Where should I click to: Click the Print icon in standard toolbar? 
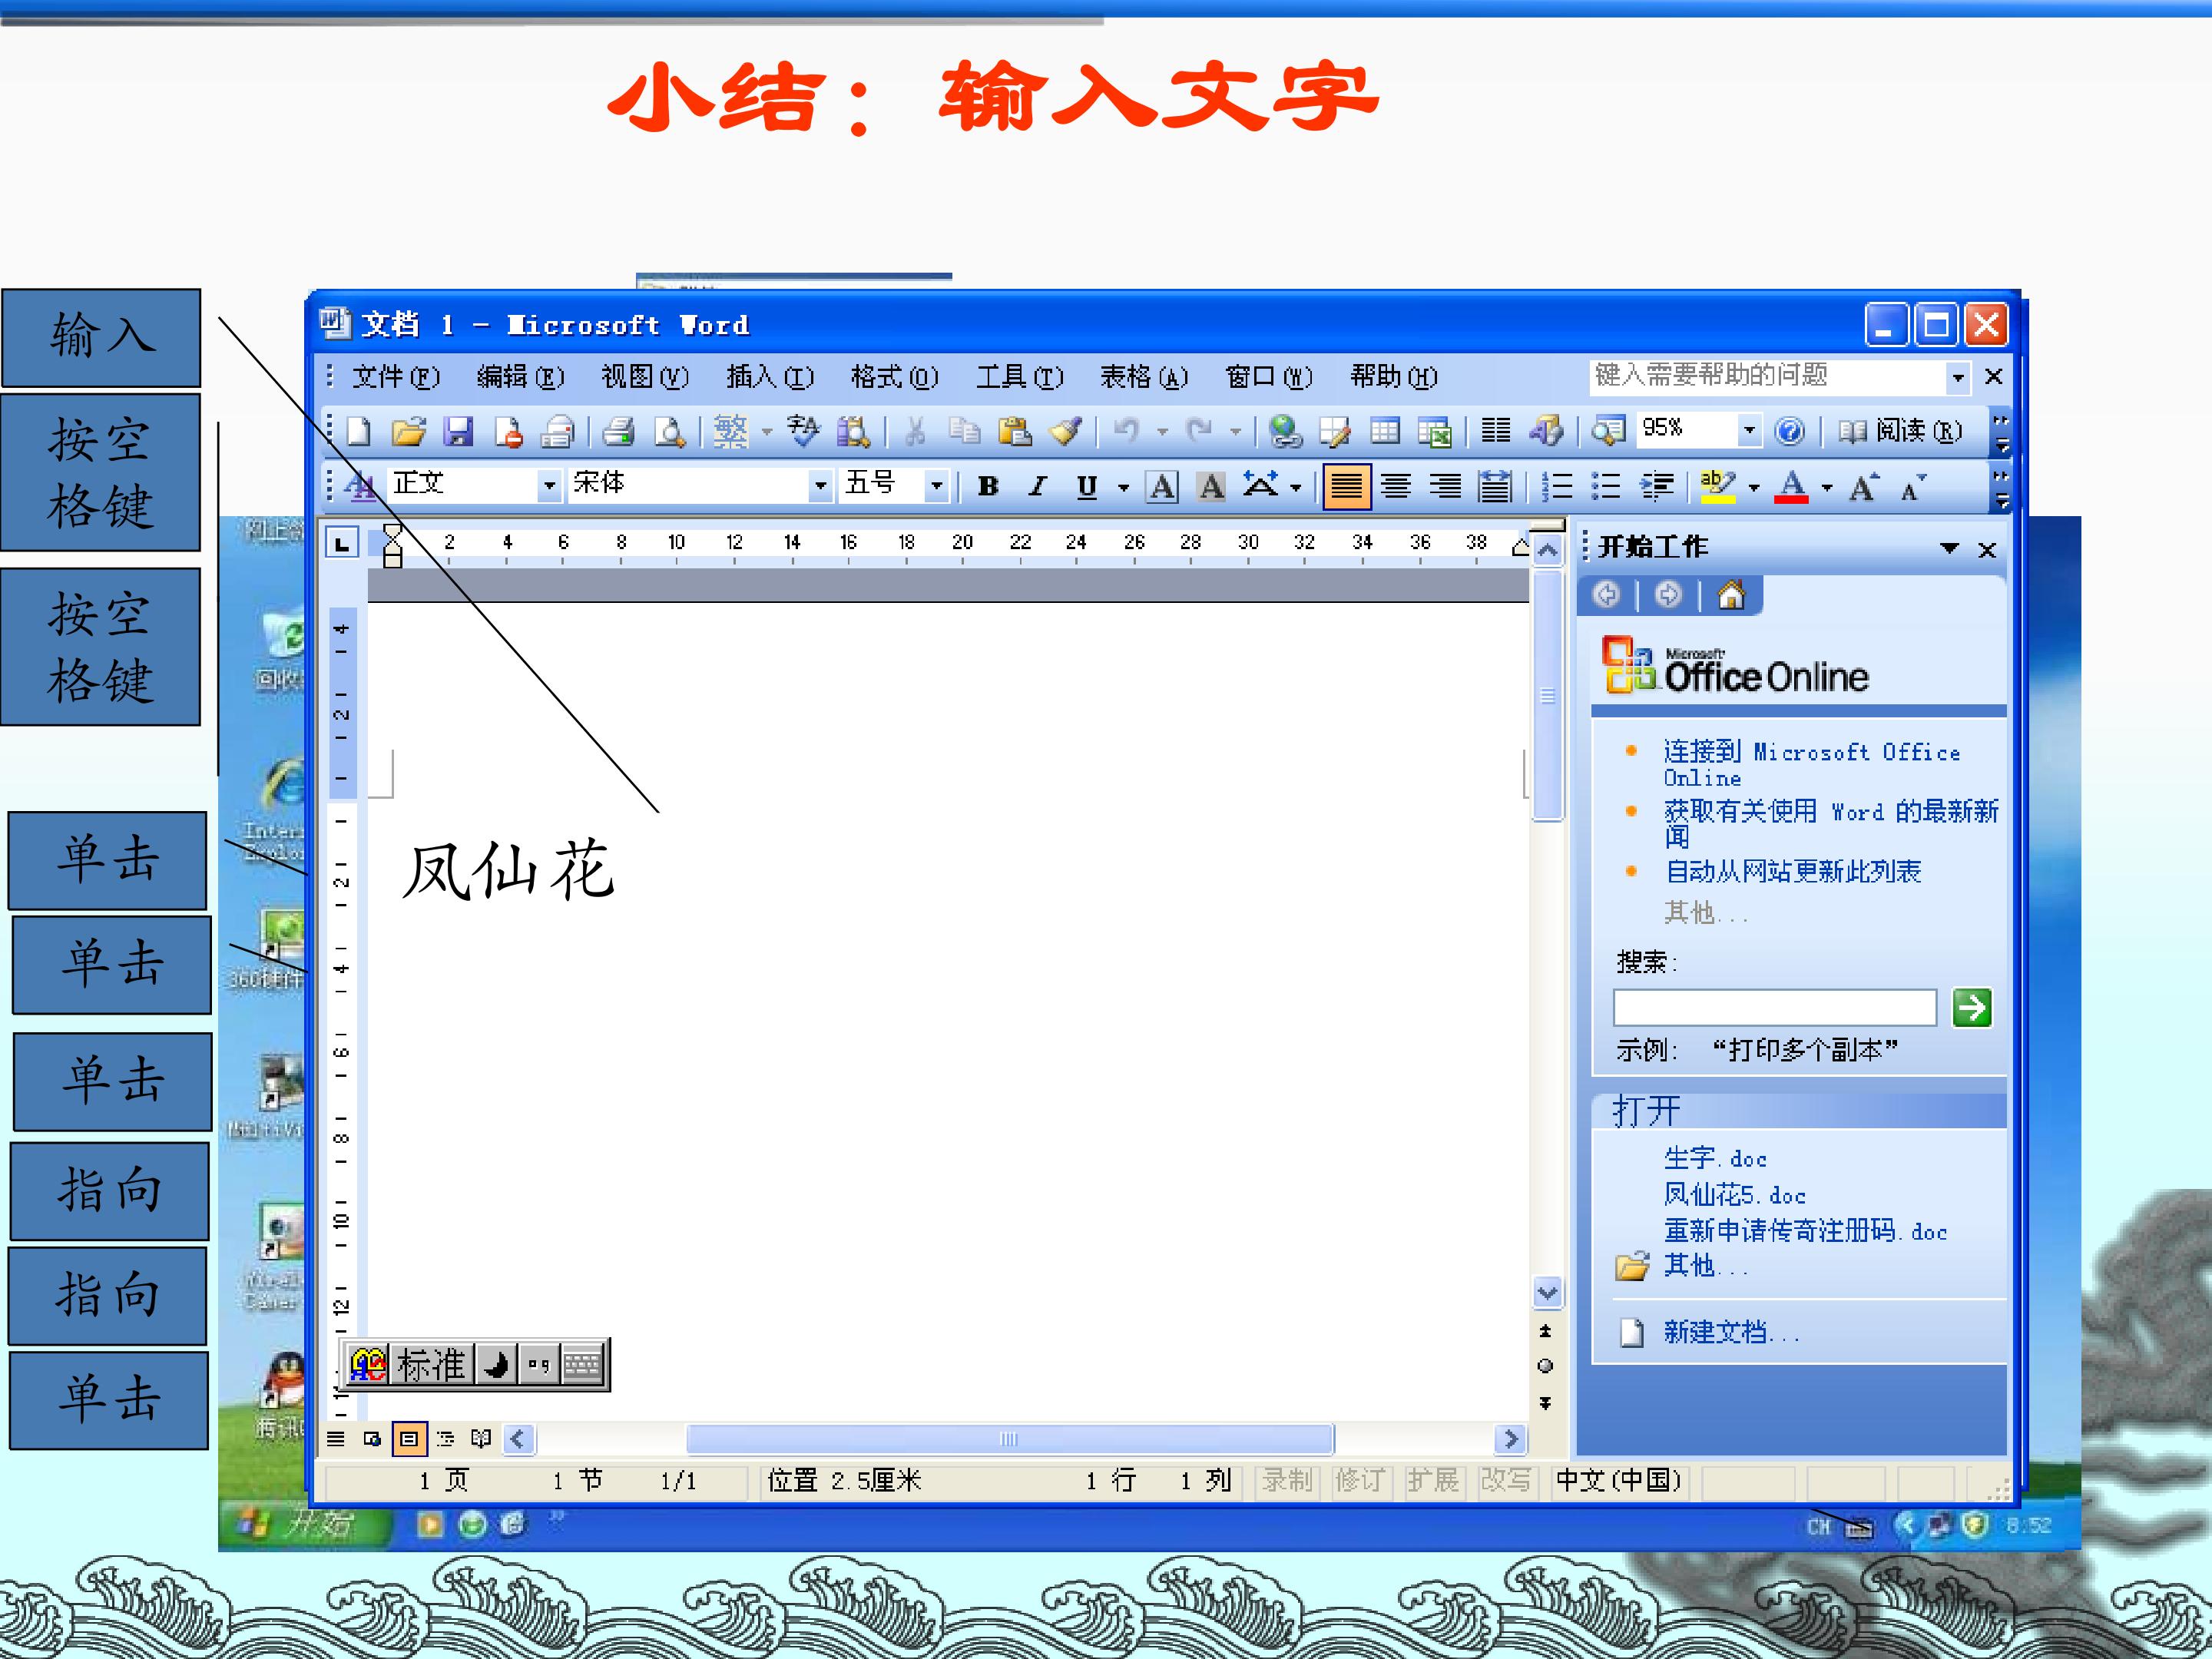(x=619, y=431)
